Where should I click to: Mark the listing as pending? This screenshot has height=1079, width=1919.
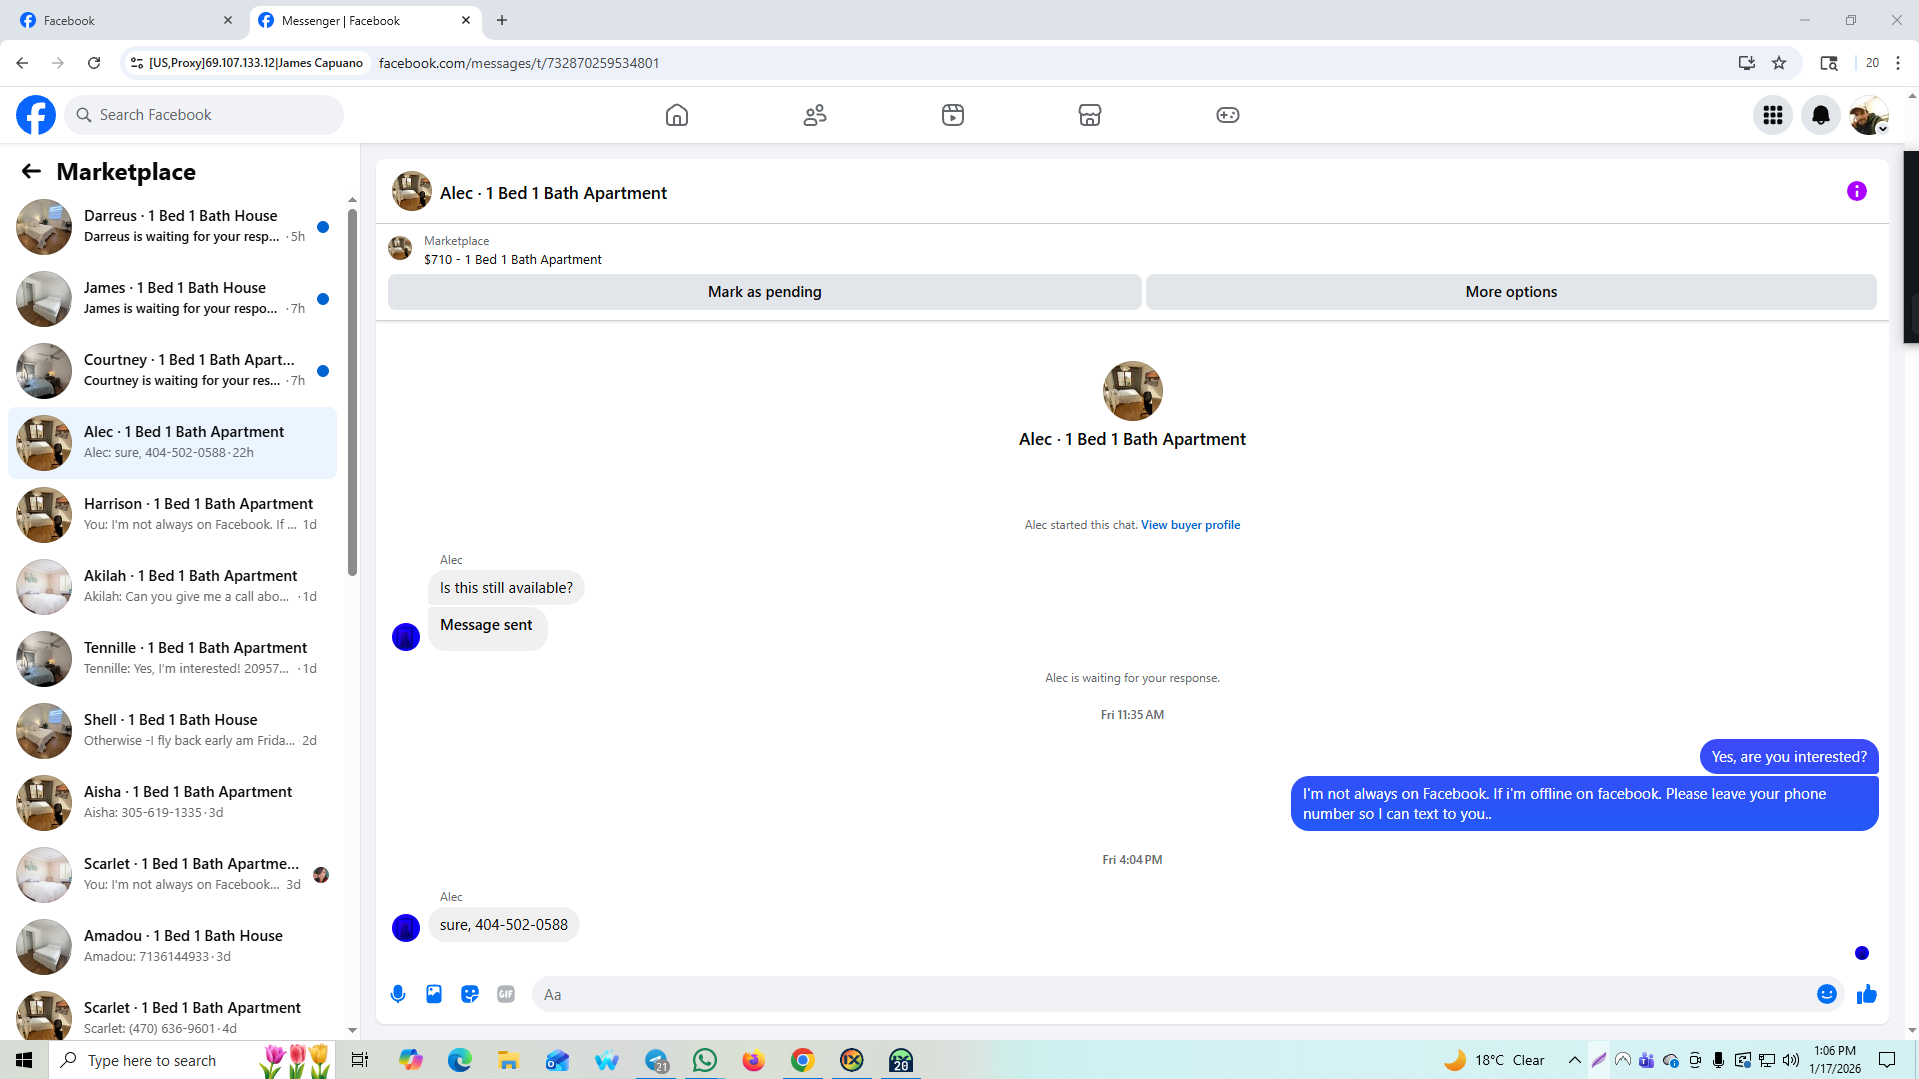click(765, 292)
